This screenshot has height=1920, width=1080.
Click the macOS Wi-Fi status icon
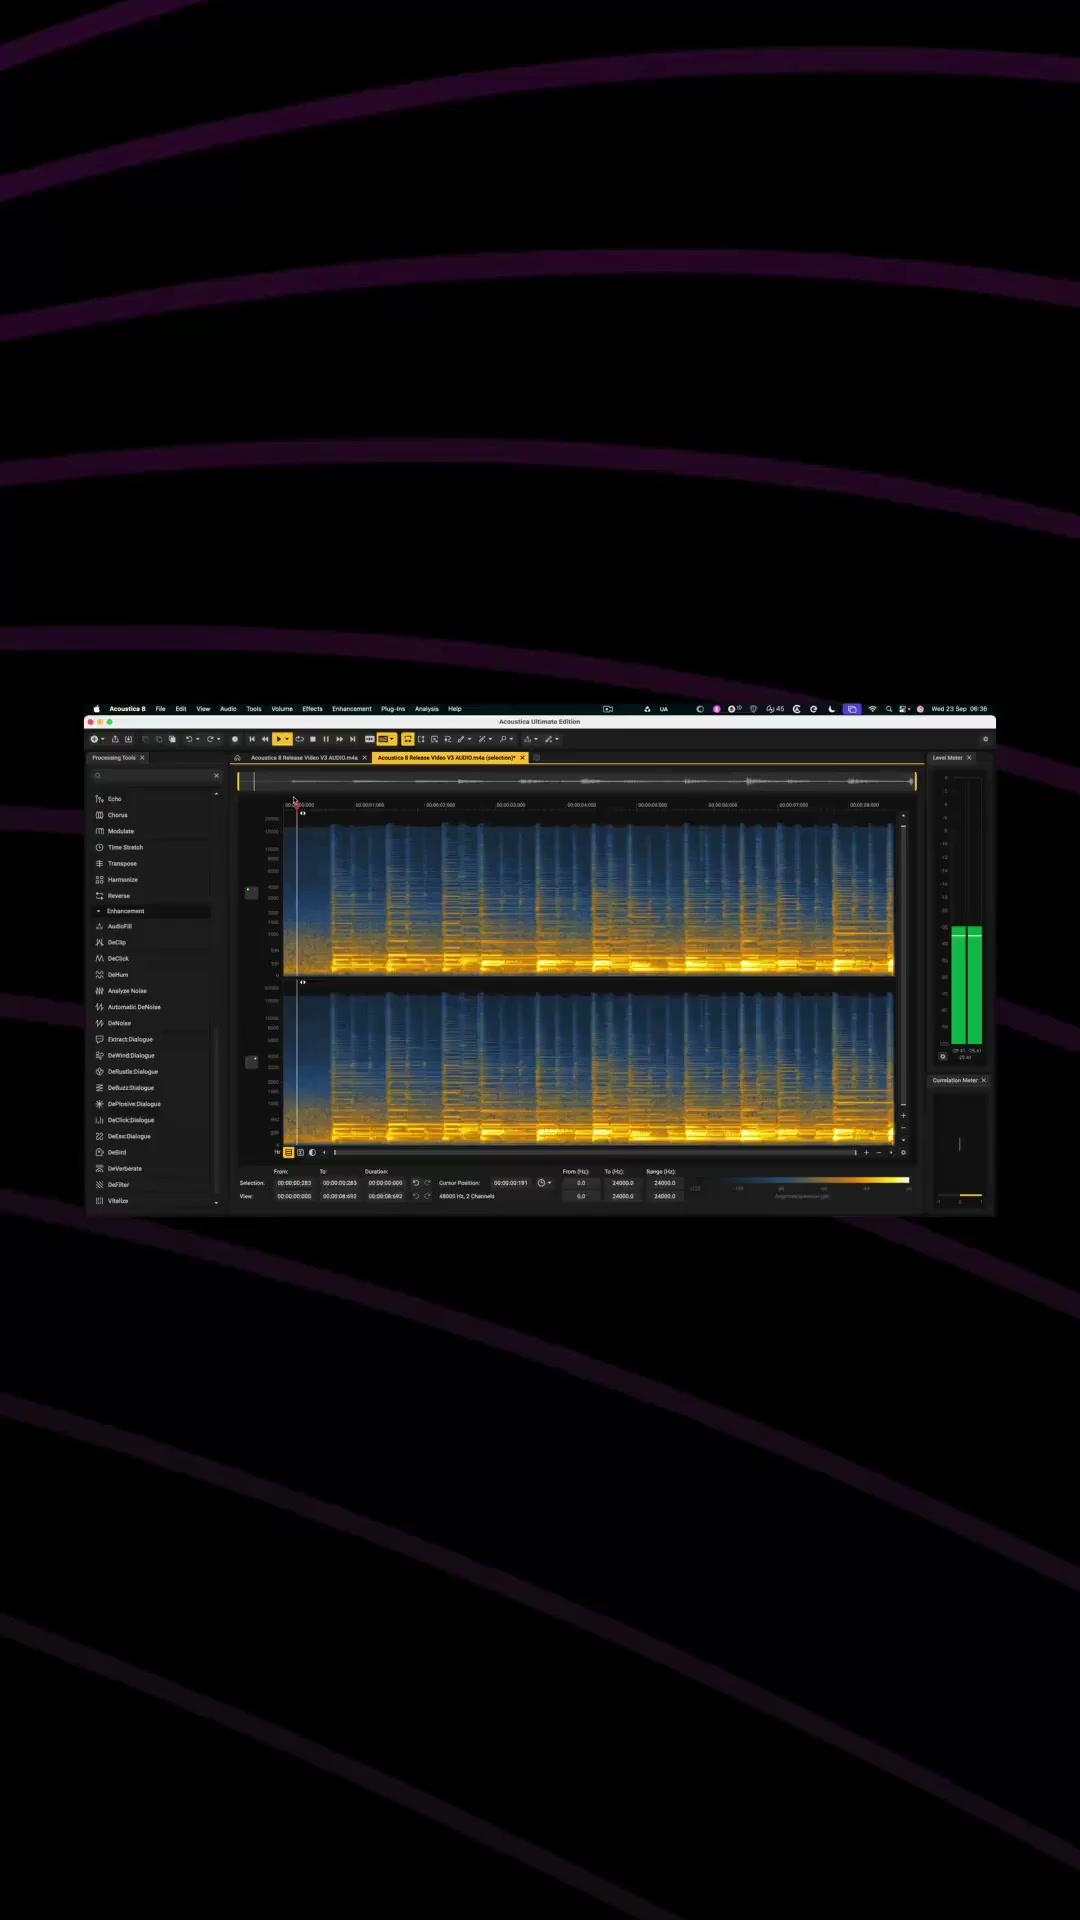coord(872,709)
